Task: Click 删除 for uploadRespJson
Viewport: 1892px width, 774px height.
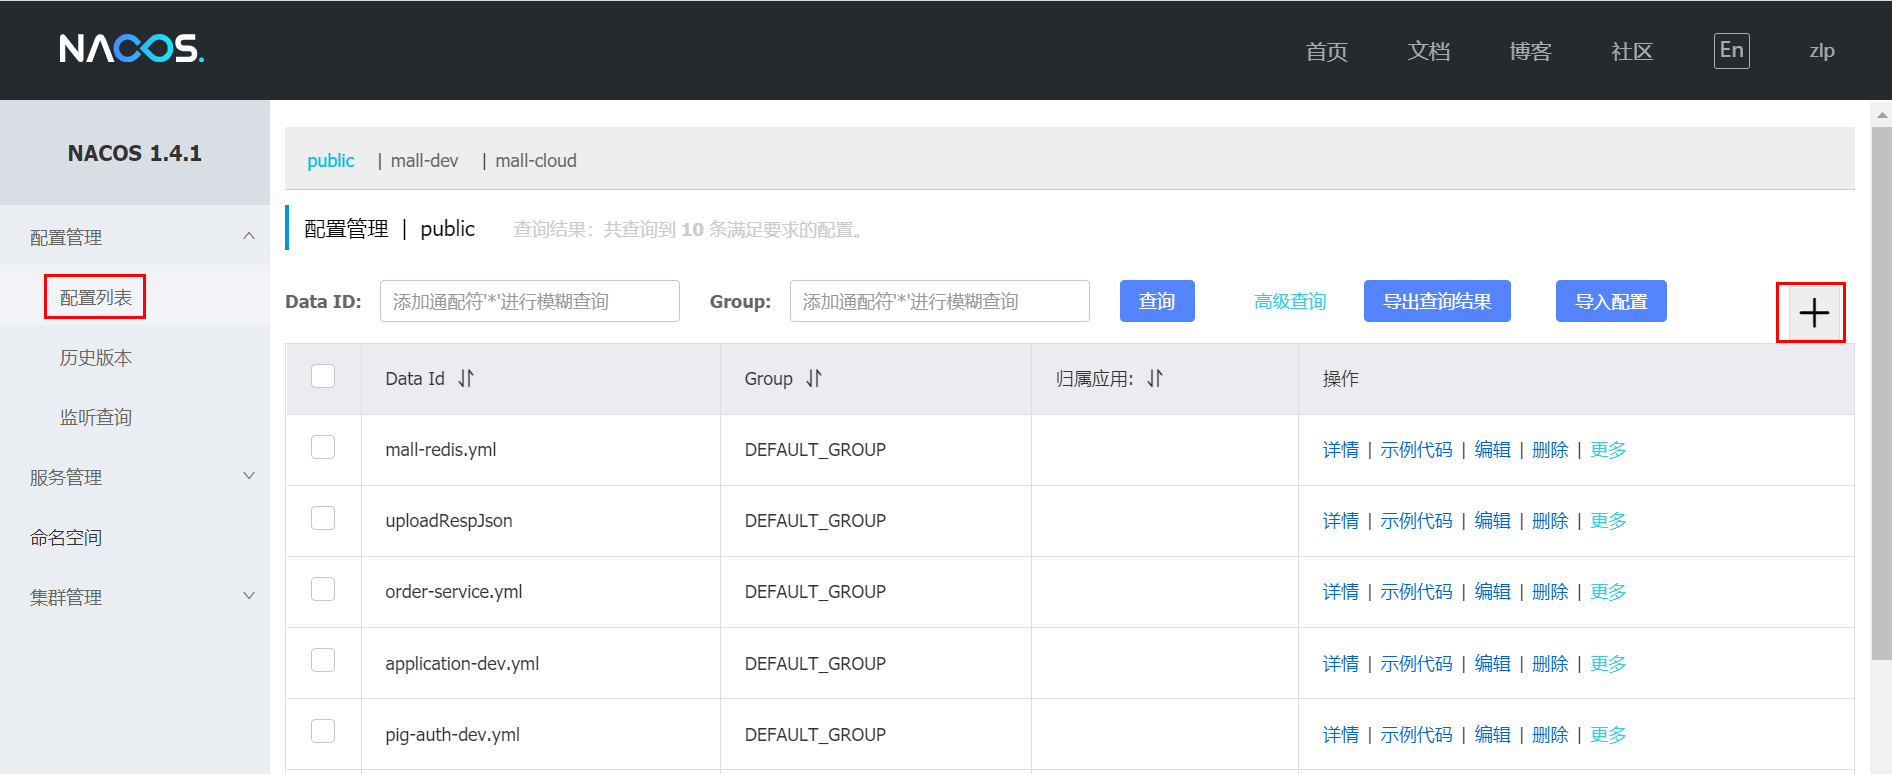Action: pyautogui.click(x=1550, y=521)
